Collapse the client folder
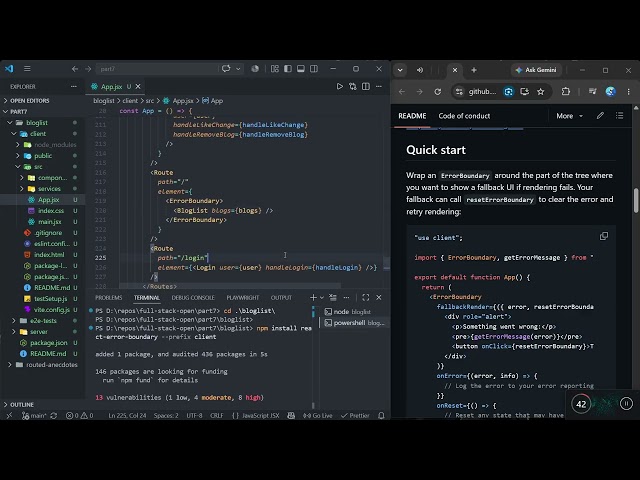This screenshot has height=480, width=640. pos(38,133)
